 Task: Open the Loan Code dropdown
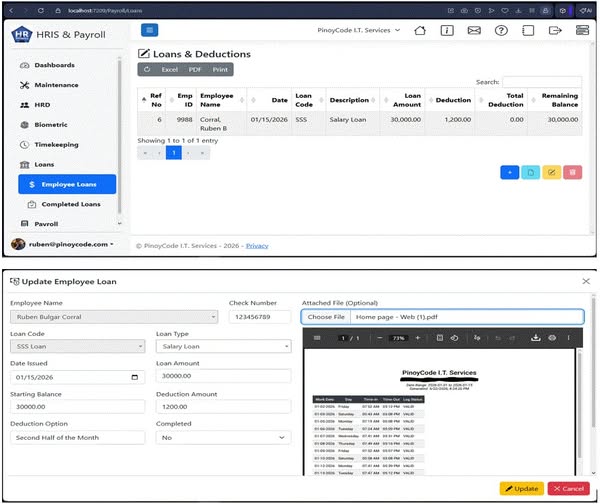click(x=78, y=346)
